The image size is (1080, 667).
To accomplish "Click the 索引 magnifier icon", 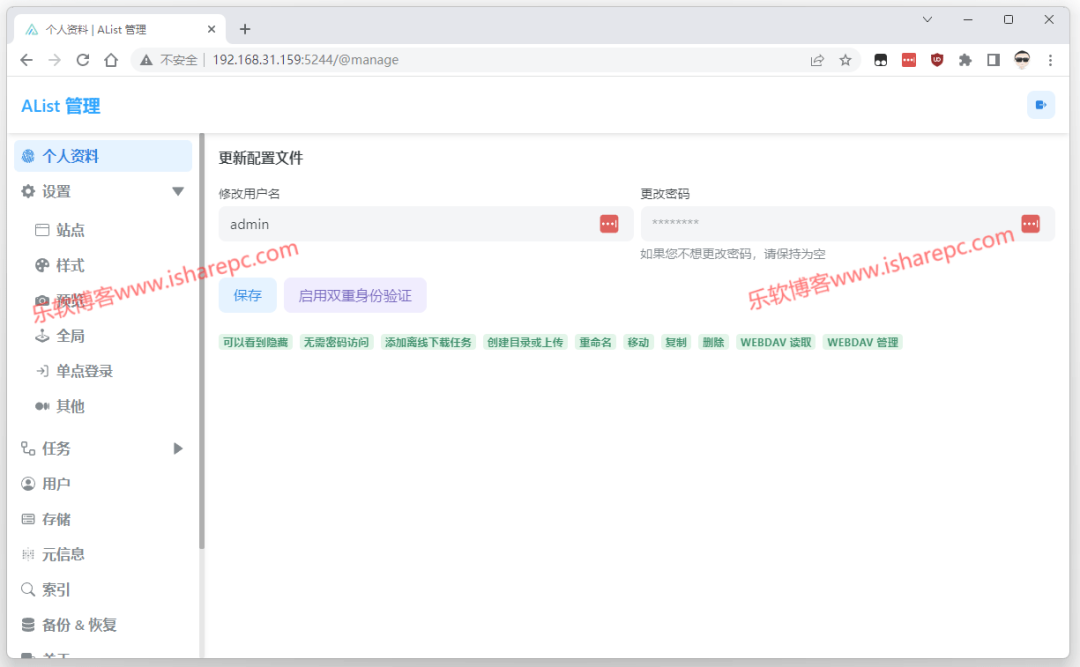I will [x=28, y=589].
